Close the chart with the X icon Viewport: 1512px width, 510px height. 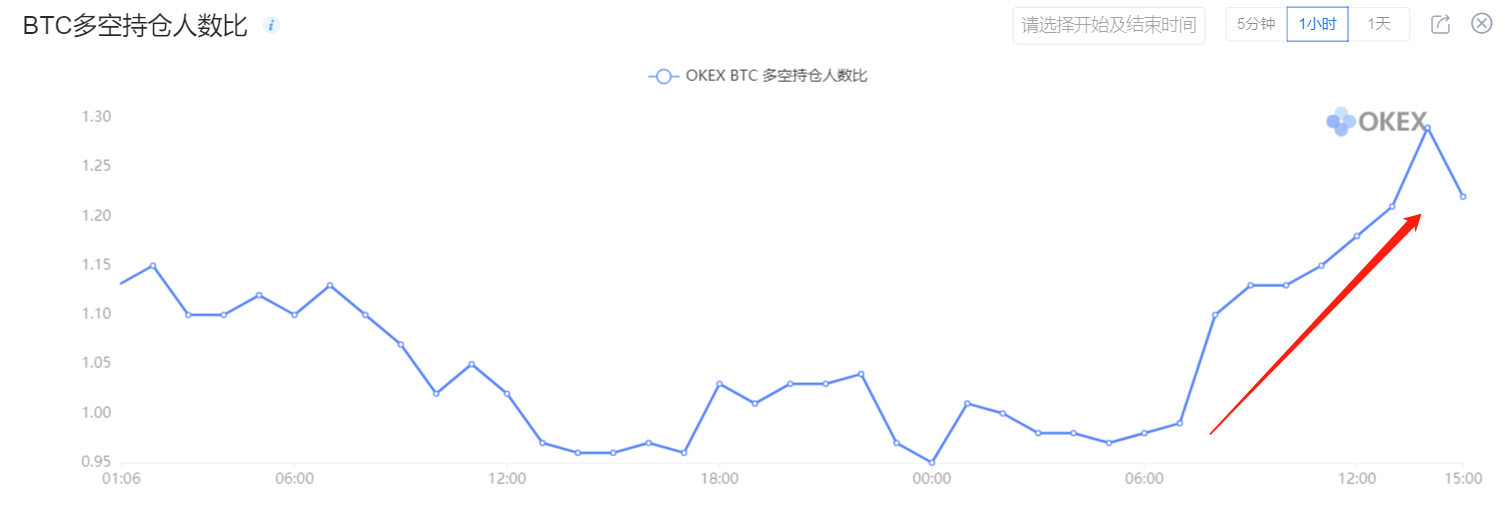(1482, 24)
